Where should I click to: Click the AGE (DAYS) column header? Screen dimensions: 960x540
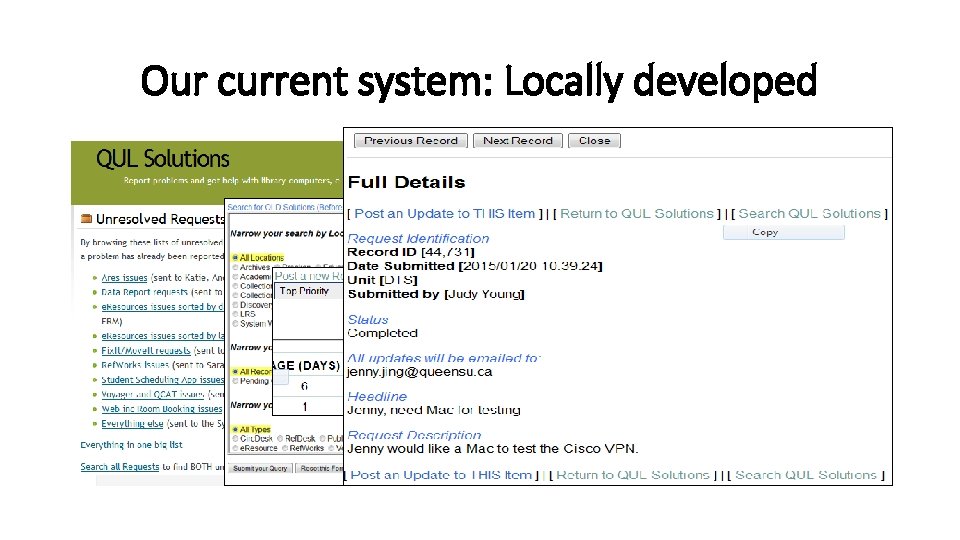pyautogui.click(x=307, y=366)
